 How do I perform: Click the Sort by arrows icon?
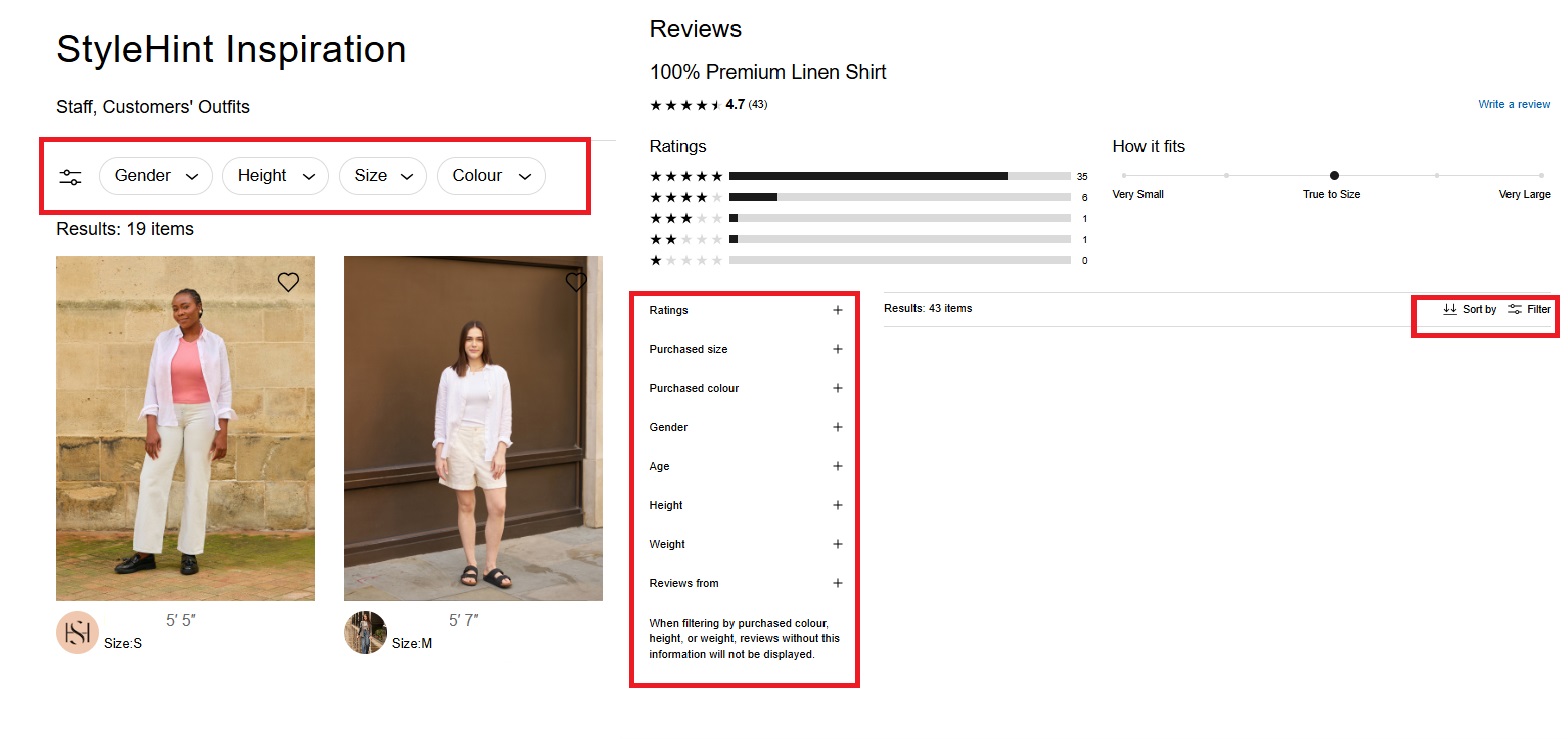pyautogui.click(x=1450, y=309)
